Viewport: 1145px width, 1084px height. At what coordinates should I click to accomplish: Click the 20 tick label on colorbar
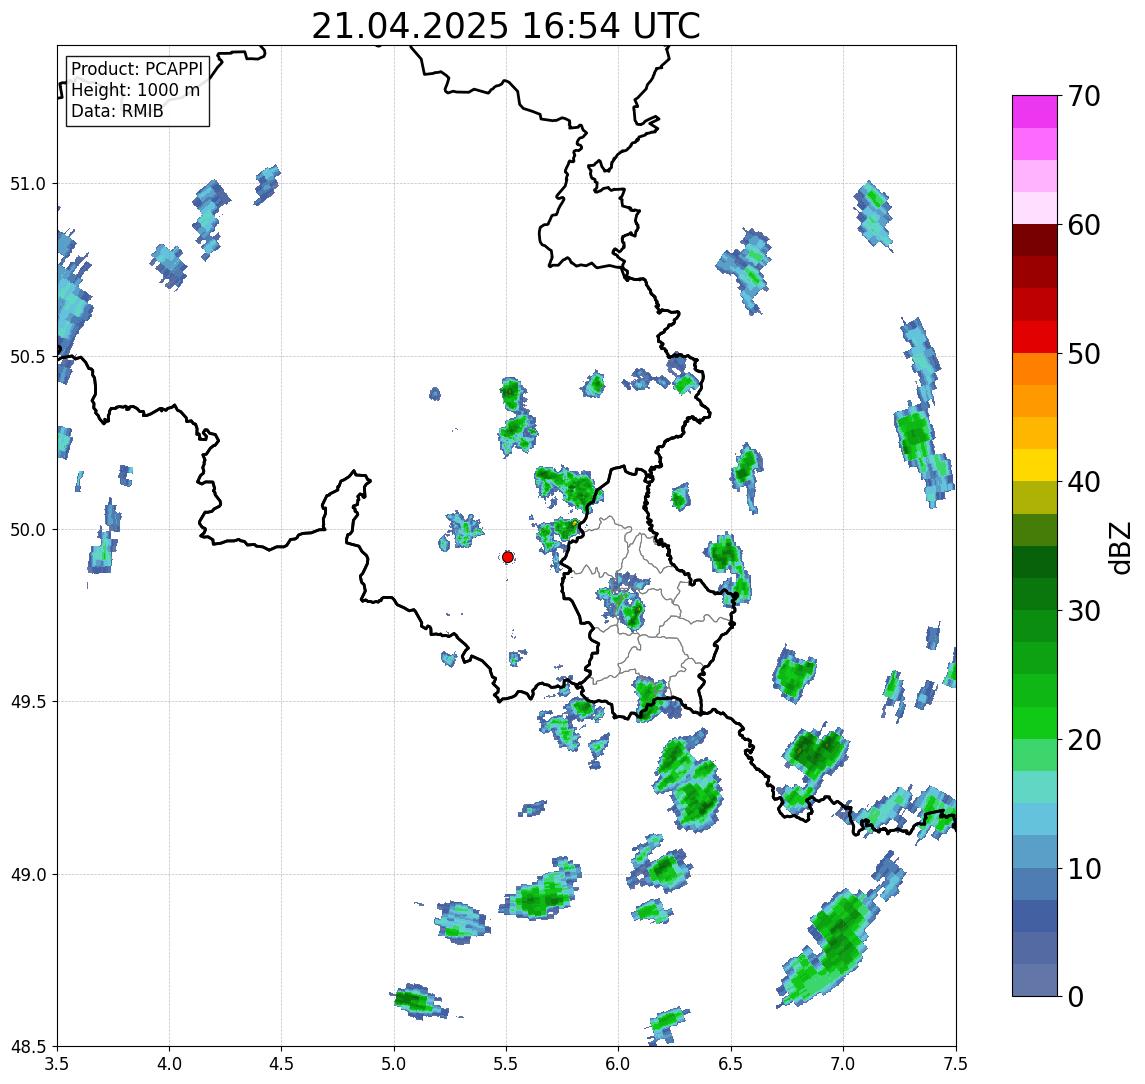click(x=1084, y=739)
